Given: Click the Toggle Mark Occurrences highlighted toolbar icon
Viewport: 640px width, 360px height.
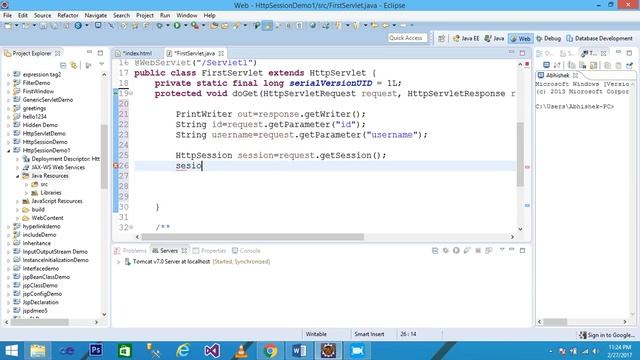Looking at the screenshot, I should click(267, 26).
